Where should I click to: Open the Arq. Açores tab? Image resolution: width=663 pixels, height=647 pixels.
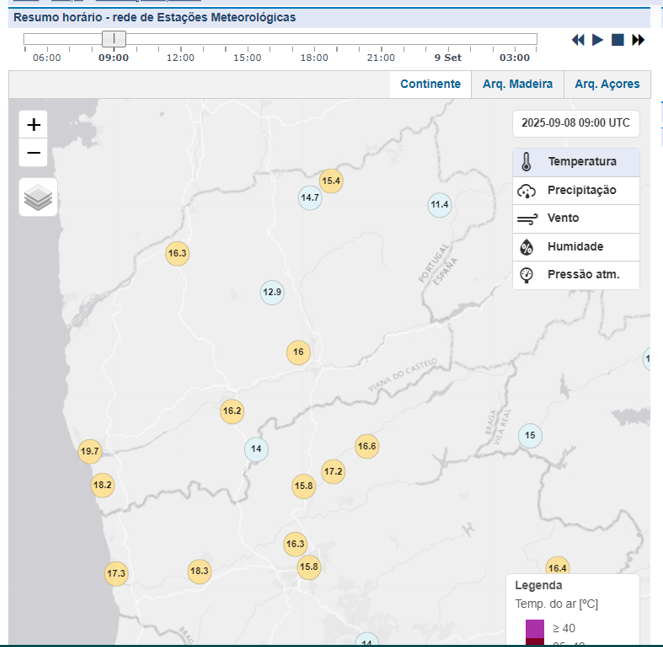(607, 84)
